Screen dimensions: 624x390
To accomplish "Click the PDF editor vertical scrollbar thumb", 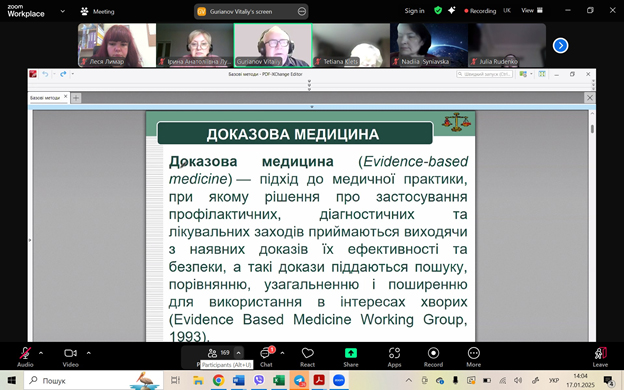I will (592, 129).
